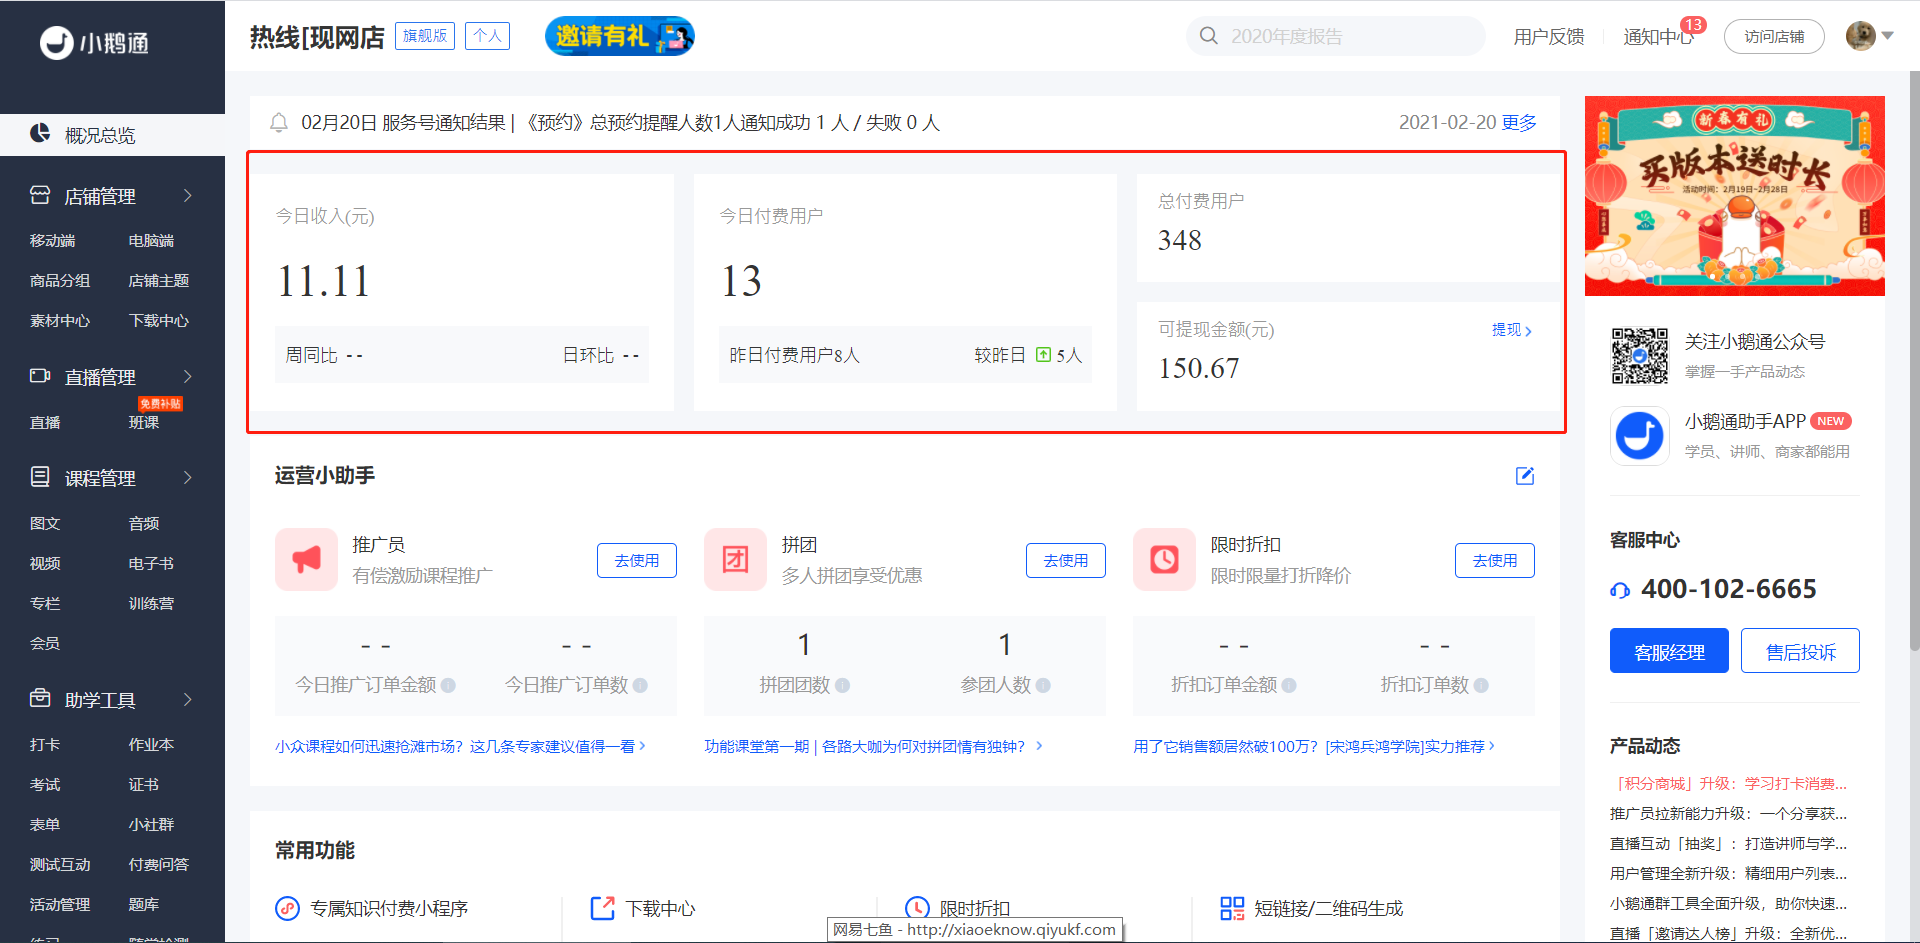1920x943 pixels.
Task: Open 推广员拉新能力升级 product update
Action: point(1728,814)
